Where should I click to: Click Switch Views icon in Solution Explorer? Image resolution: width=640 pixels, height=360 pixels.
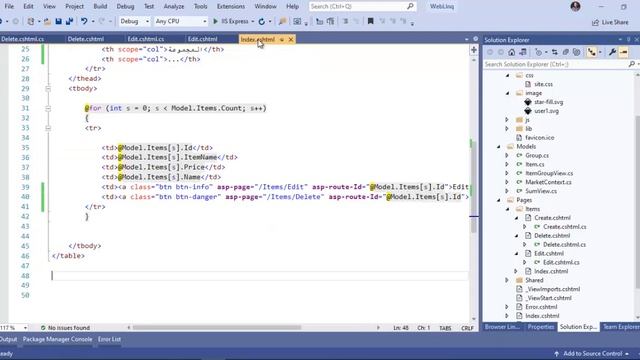pyautogui.click(x=522, y=52)
